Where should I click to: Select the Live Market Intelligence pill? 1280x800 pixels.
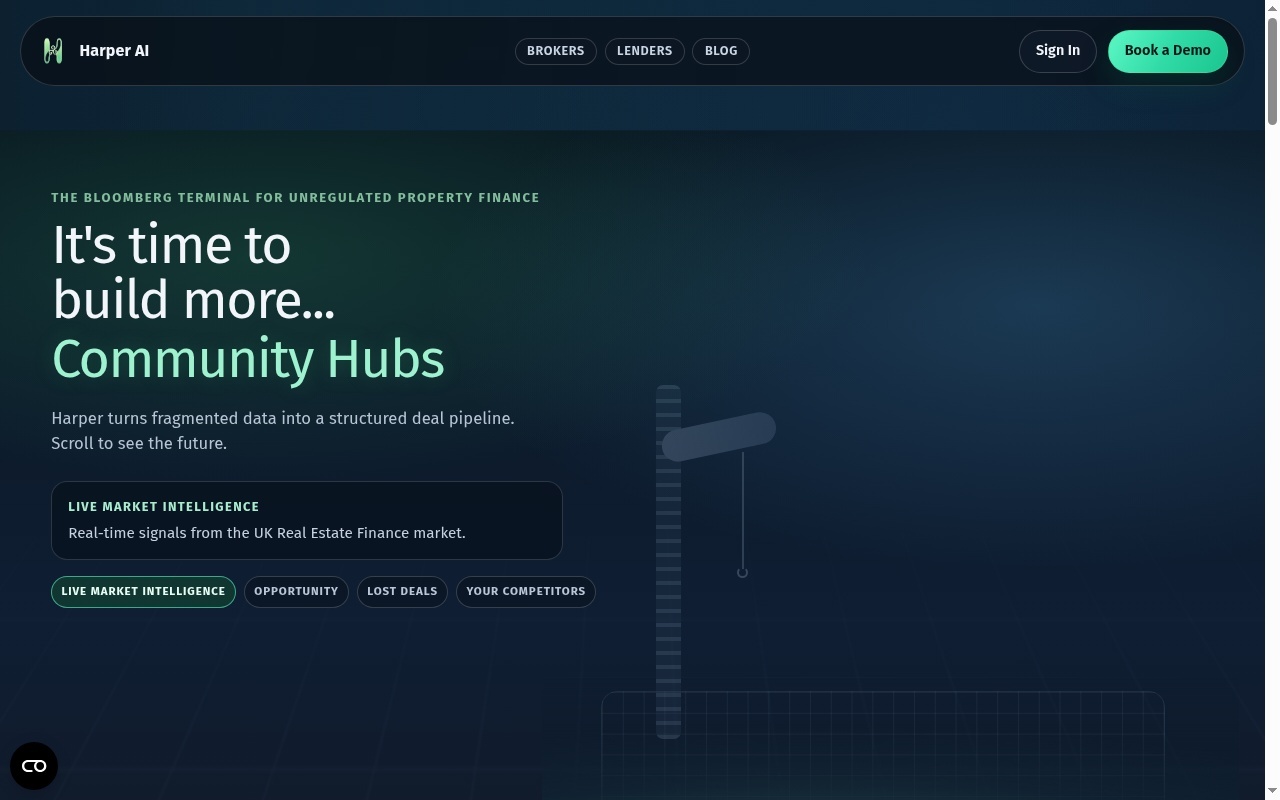coord(143,592)
